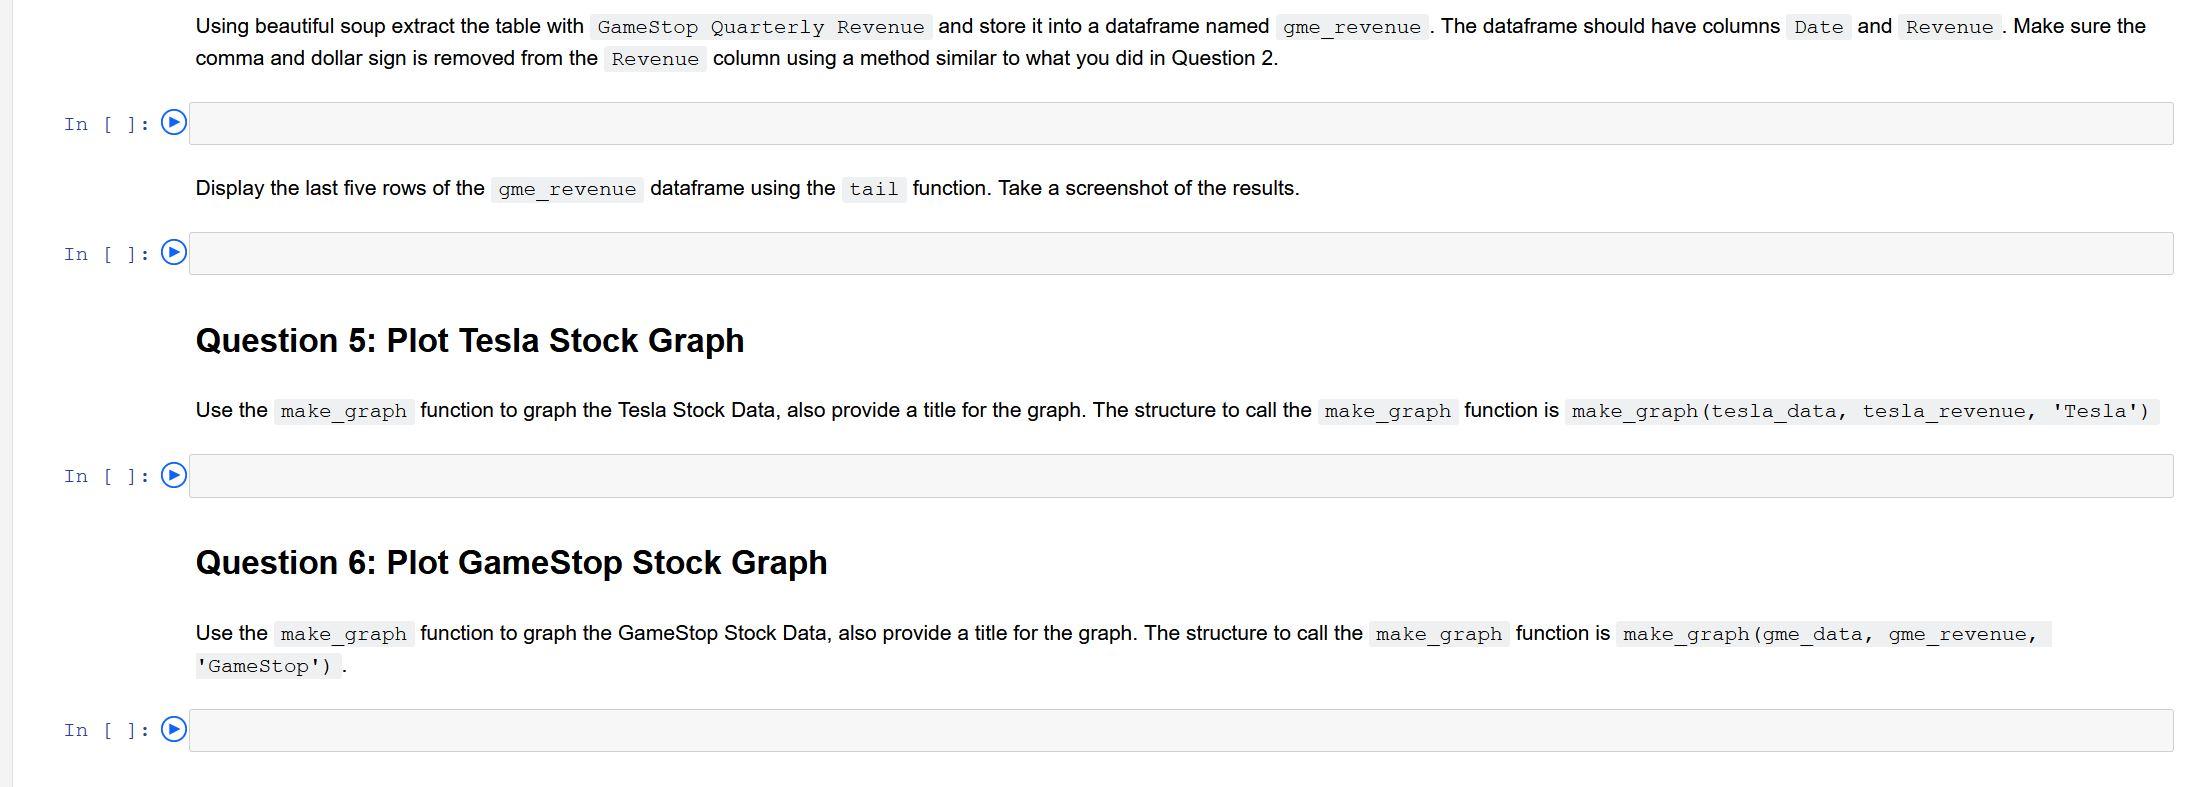Select the In [ ]: prompt under Question 6
This screenshot has height=787, width=2205.
pyautogui.click(x=107, y=730)
